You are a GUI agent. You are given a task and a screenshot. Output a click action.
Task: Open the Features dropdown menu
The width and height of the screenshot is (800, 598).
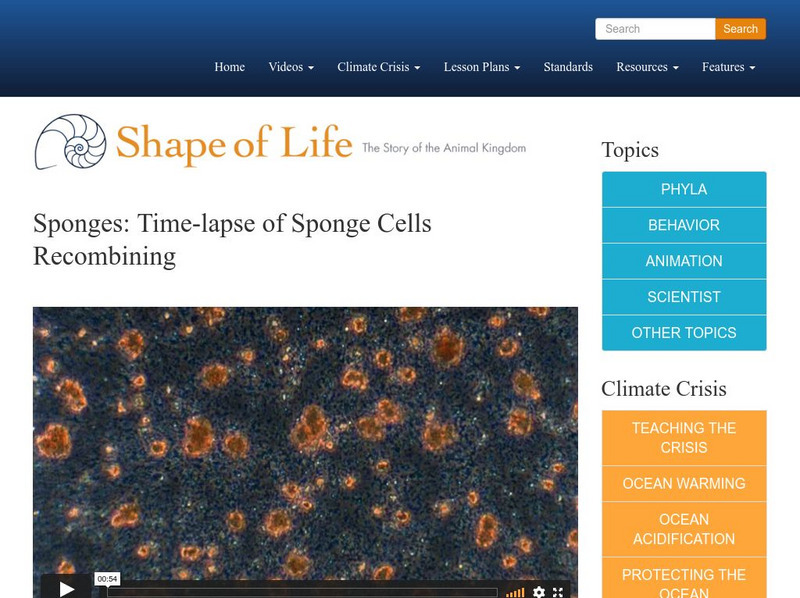tap(731, 67)
